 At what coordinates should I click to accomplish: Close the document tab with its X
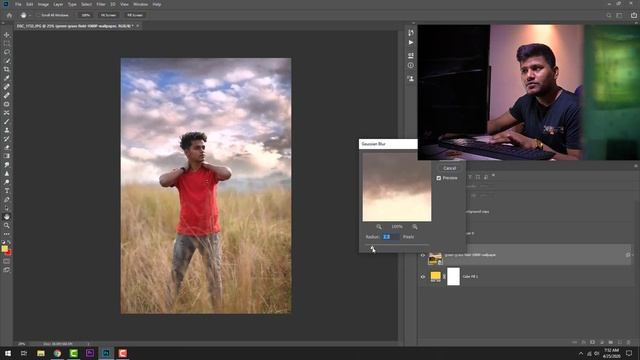tap(138, 26)
